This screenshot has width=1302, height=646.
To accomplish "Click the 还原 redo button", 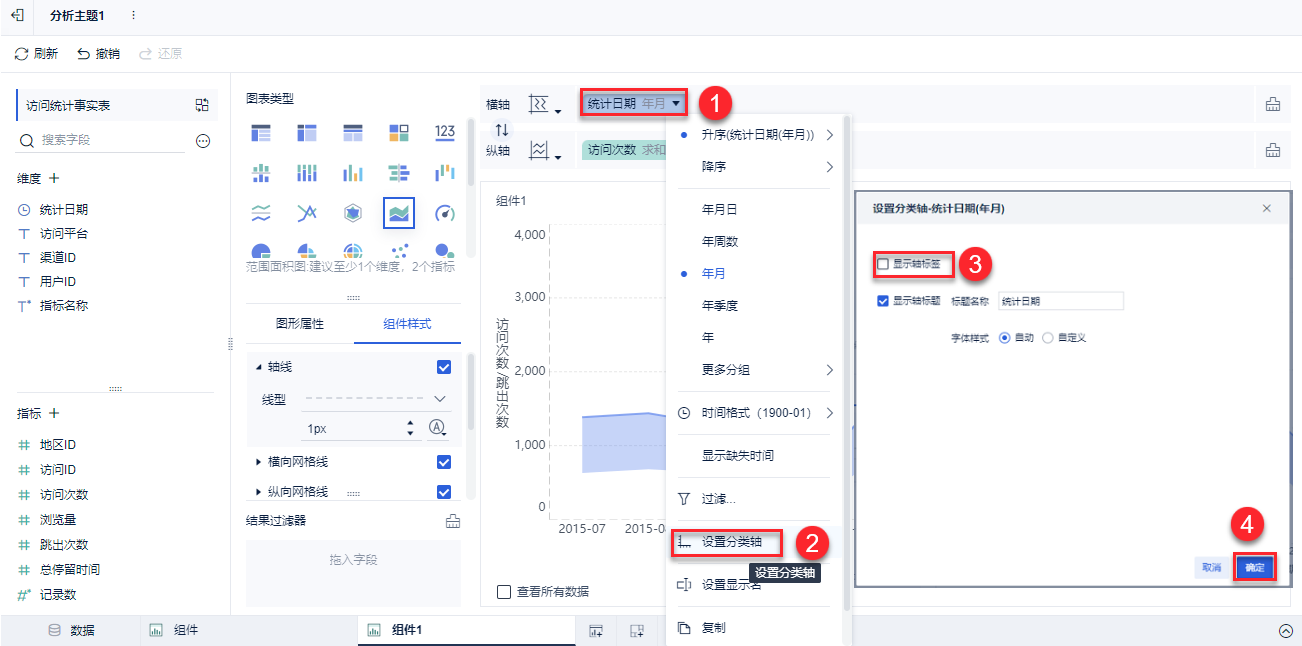I will pos(160,54).
